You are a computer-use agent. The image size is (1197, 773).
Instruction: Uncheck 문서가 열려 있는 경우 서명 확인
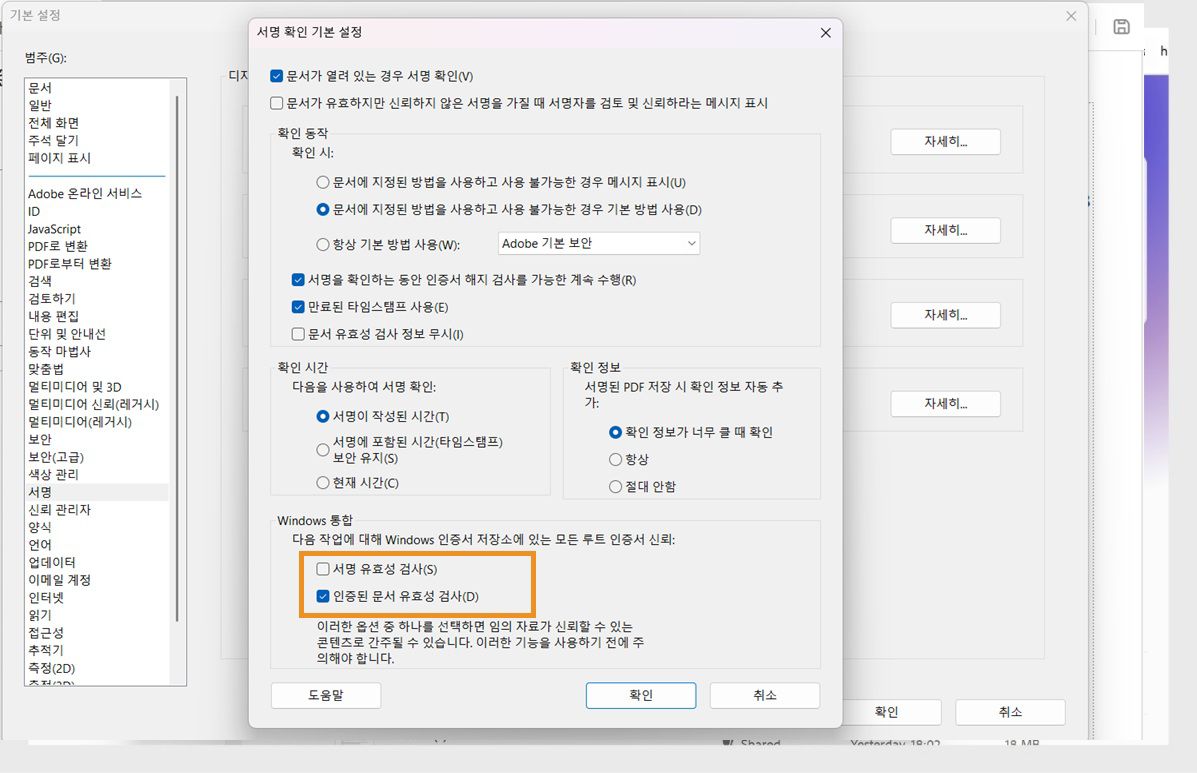click(x=275, y=75)
